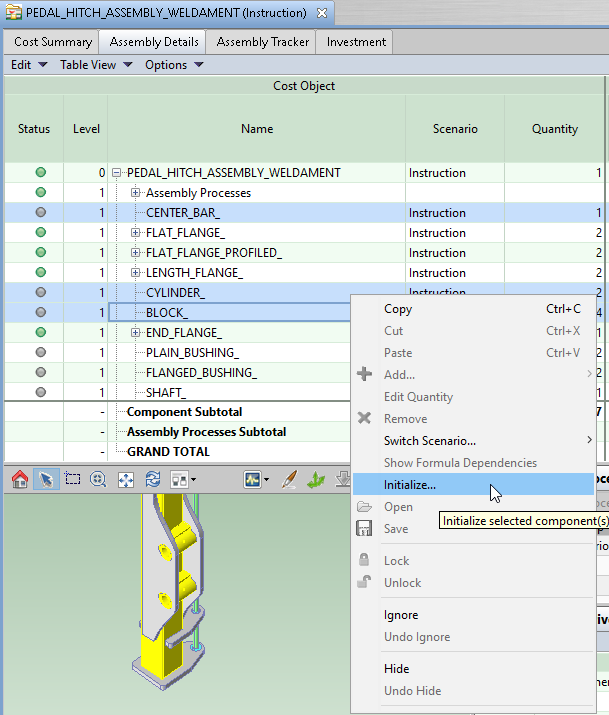Click the Home view icon in viewer toolbar
This screenshot has height=715, width=609.
[x=20, y=480]
